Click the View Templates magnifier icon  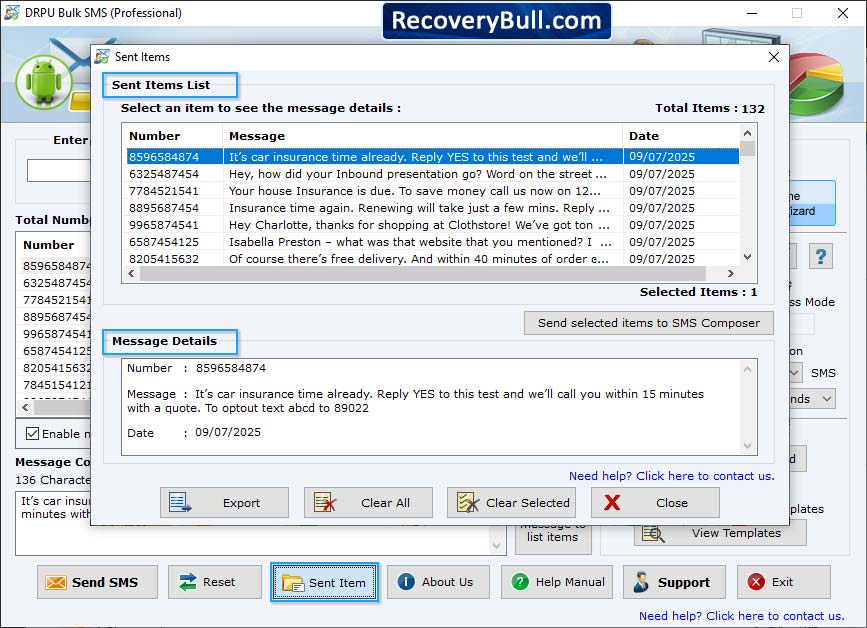(653, 534)
